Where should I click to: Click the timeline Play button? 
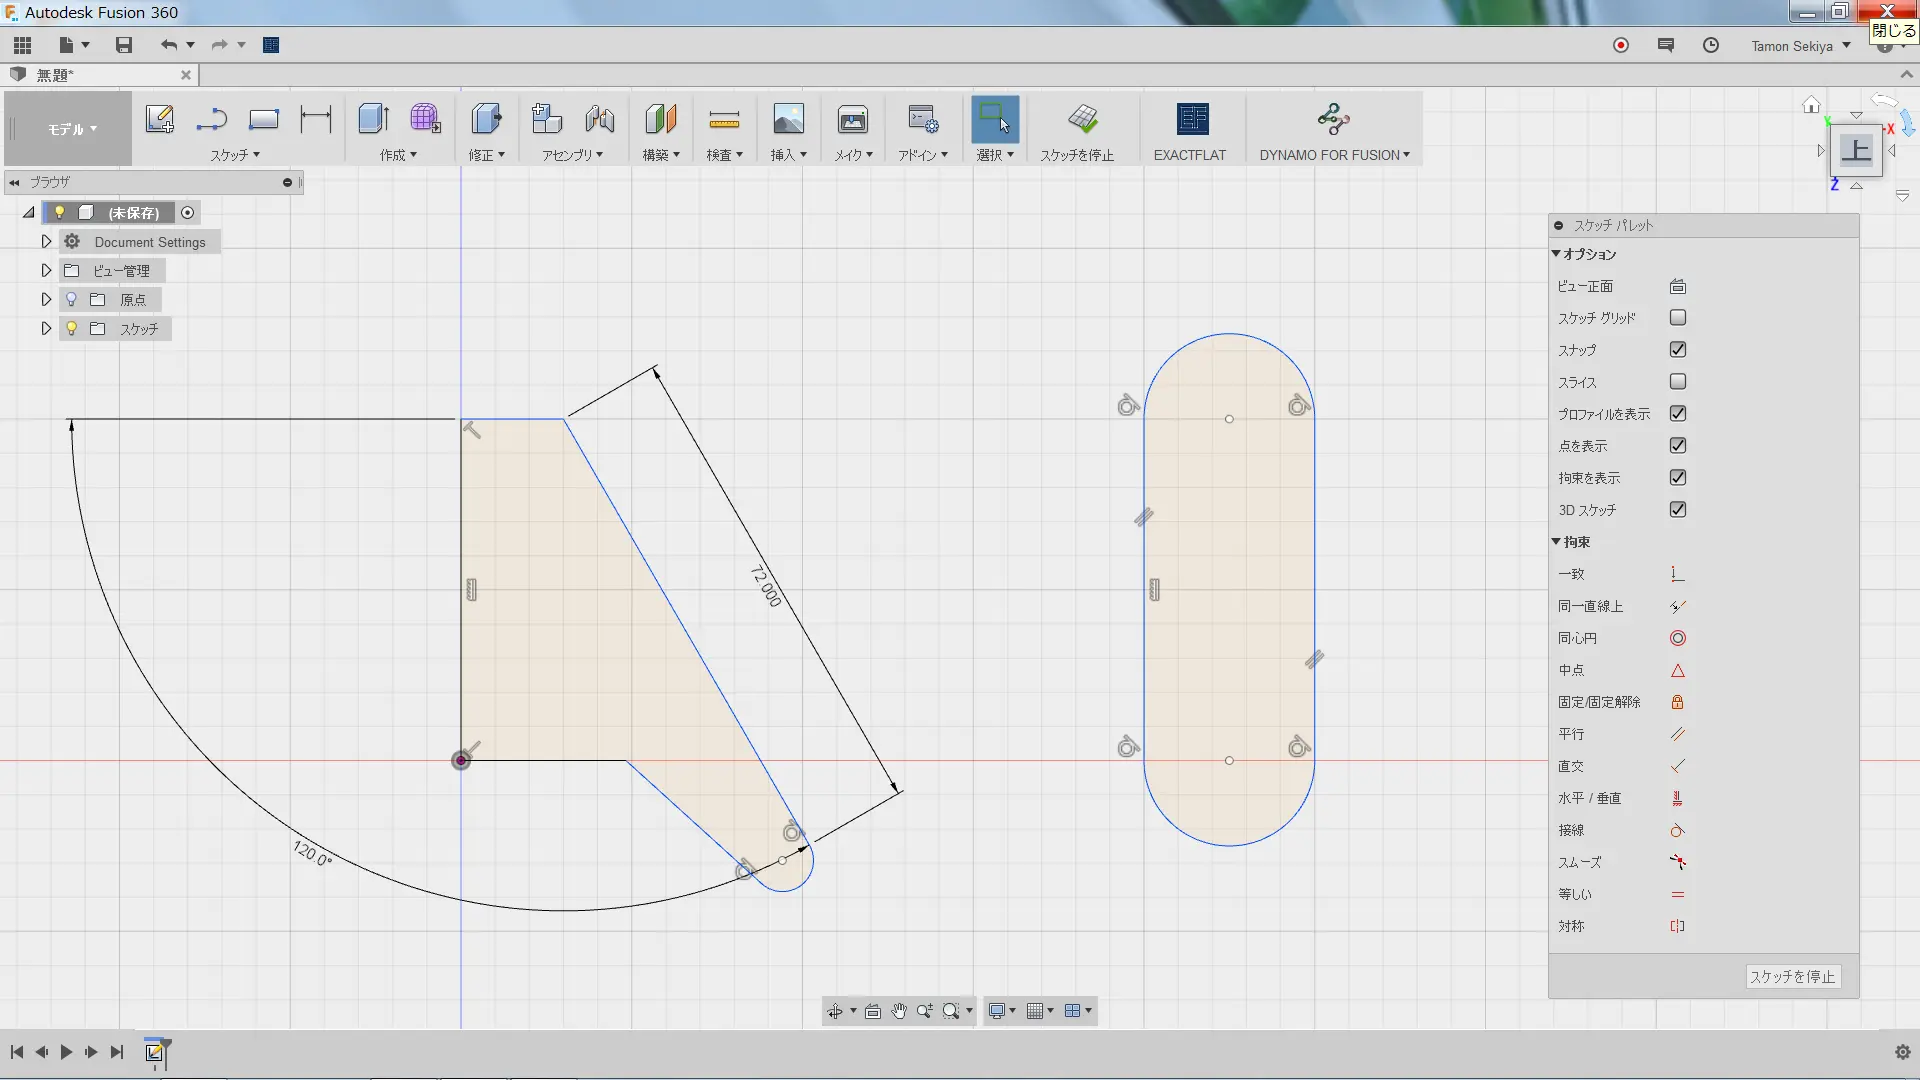[x=66, y=1052]
